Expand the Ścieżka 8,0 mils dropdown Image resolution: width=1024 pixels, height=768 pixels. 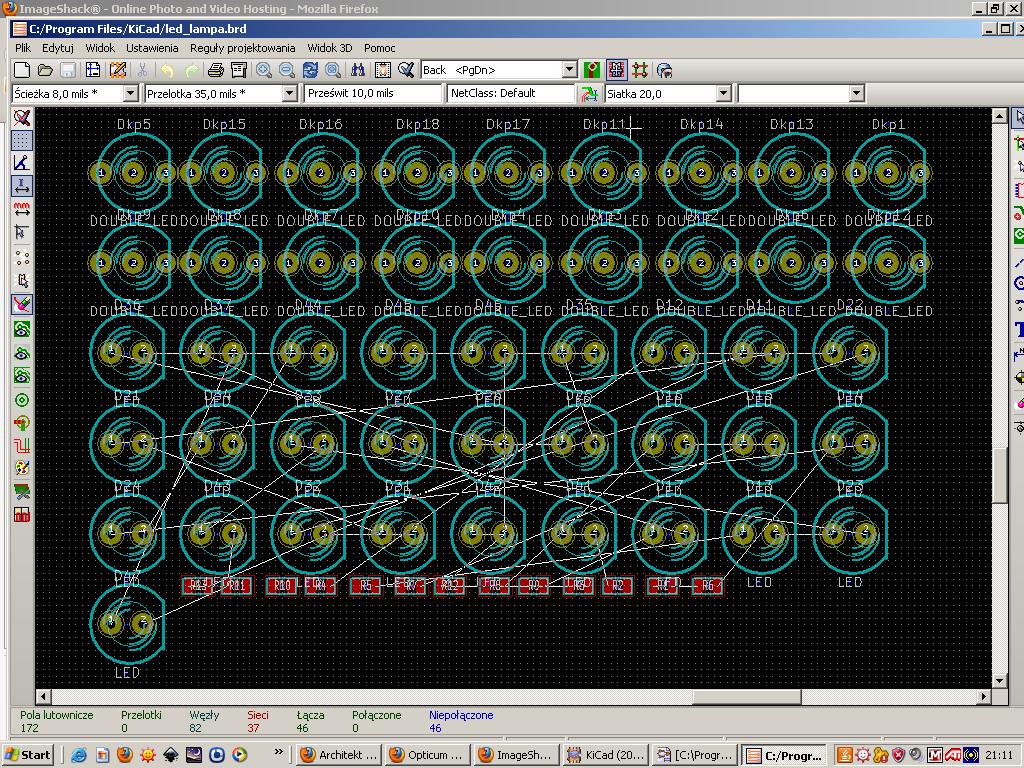click(x=130, y=93)
